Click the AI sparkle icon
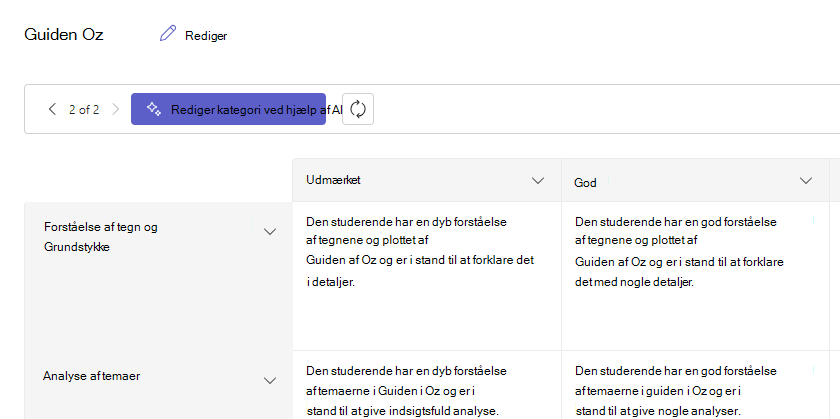The width and height of the screenshot is (840, 419). [154, 109]
